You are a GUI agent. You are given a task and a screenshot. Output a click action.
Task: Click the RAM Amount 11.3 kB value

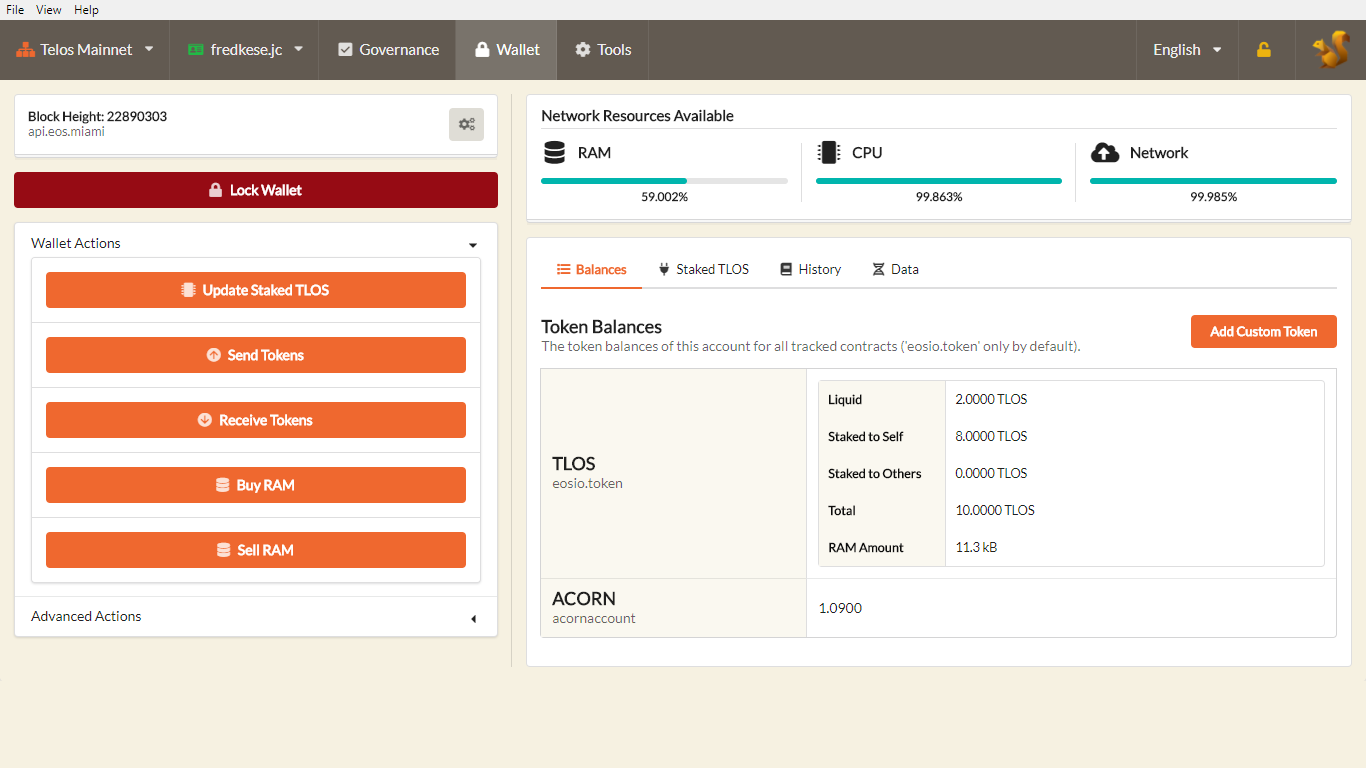pos(976,547)
